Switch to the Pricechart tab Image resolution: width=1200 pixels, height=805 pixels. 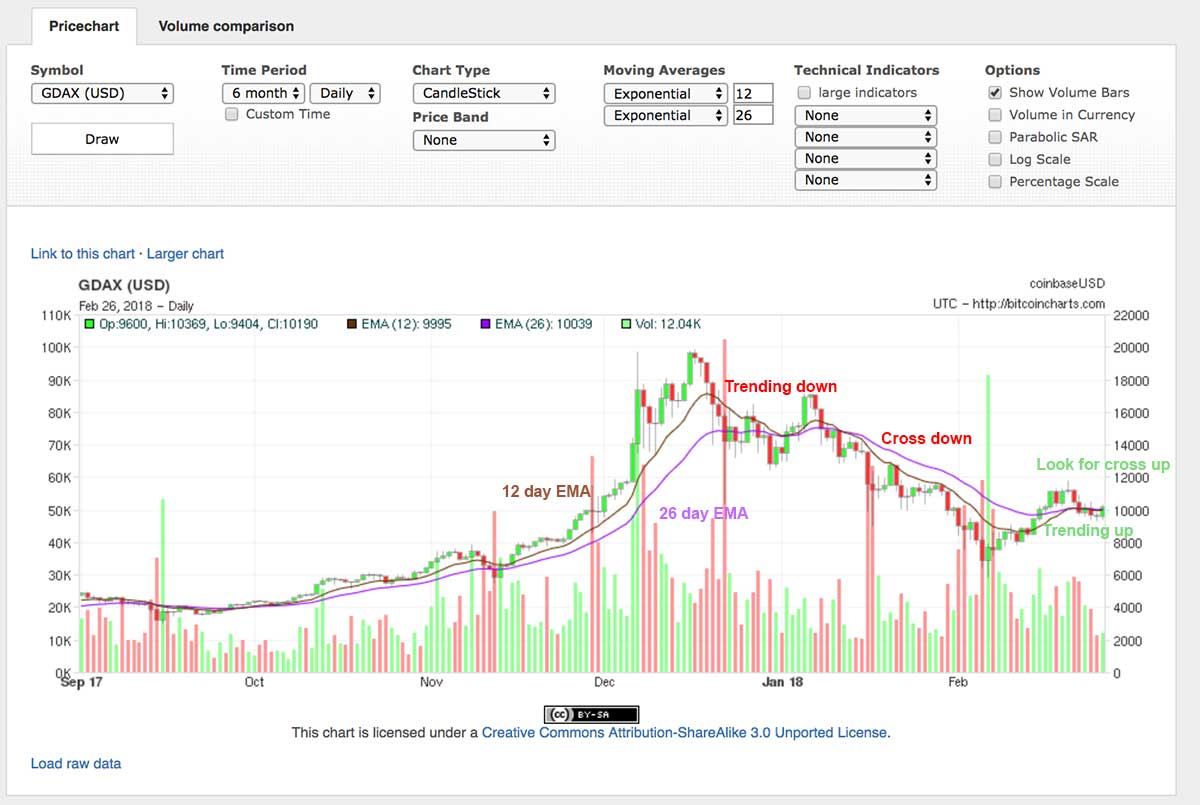point(83,26)
